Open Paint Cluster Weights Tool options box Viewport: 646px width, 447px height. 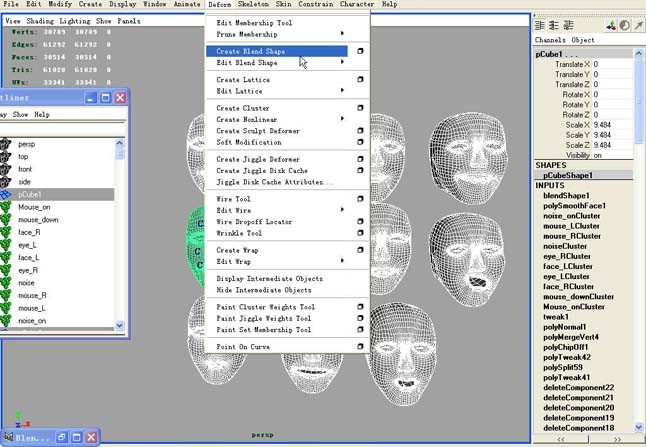[360, 307]
